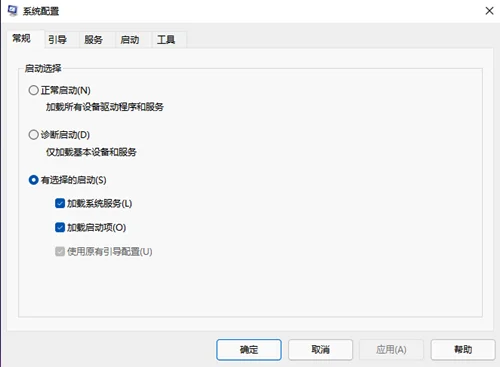This screenshot has height=367, width=500.
Task: Select the 诊断启动(D) radio option
Action: pos(33,135)
